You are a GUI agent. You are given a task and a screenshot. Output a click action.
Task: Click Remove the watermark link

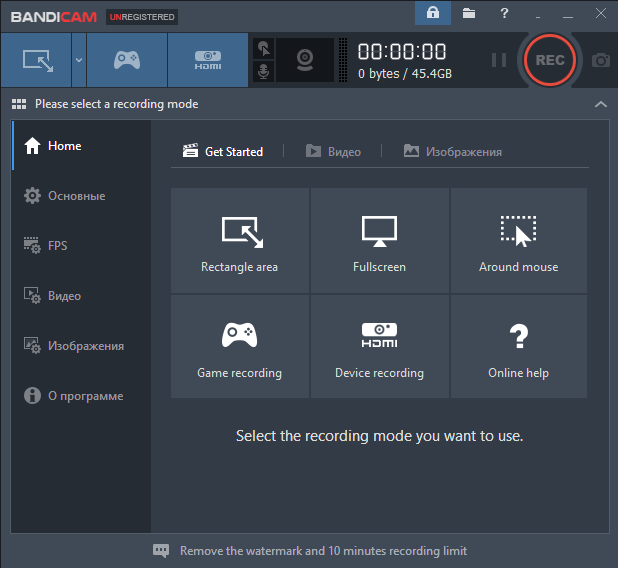[323, 551]
